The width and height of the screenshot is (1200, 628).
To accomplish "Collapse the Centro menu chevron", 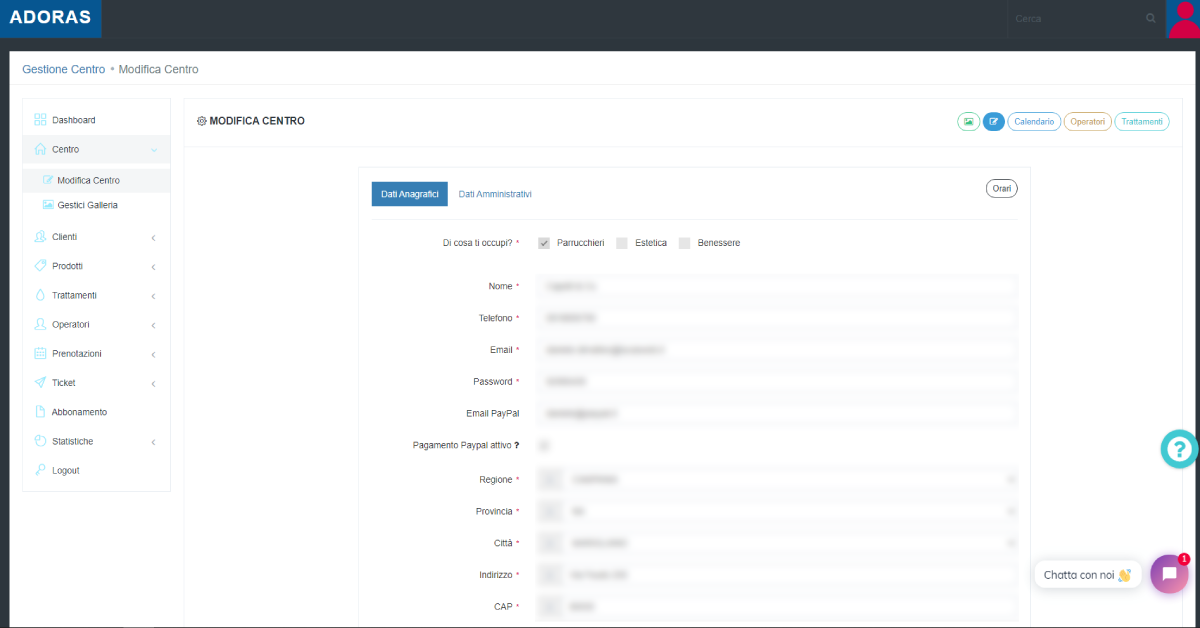I will point(153,150).
